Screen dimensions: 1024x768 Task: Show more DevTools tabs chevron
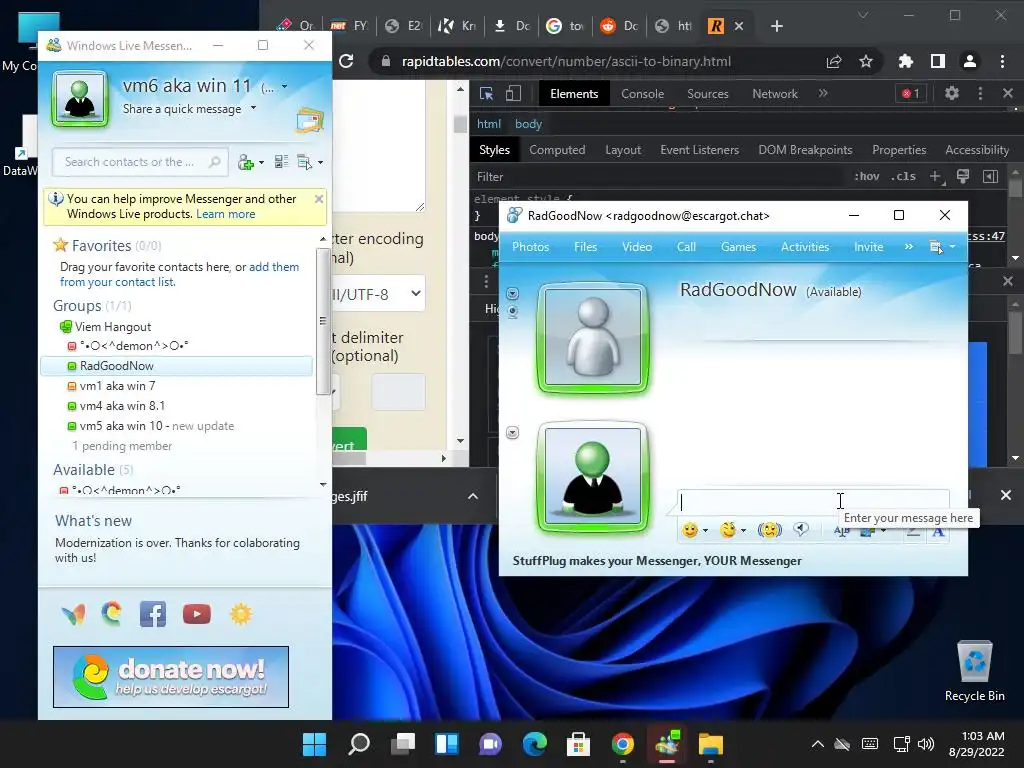click(x=823, y=93)
